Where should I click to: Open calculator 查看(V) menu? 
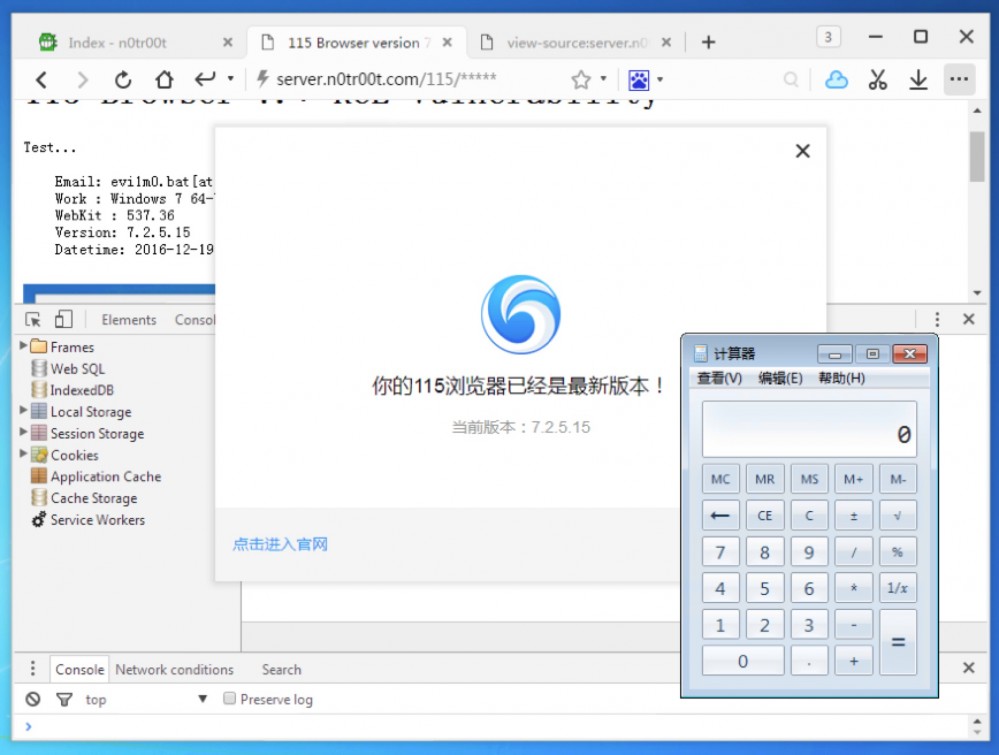[719, 378]
